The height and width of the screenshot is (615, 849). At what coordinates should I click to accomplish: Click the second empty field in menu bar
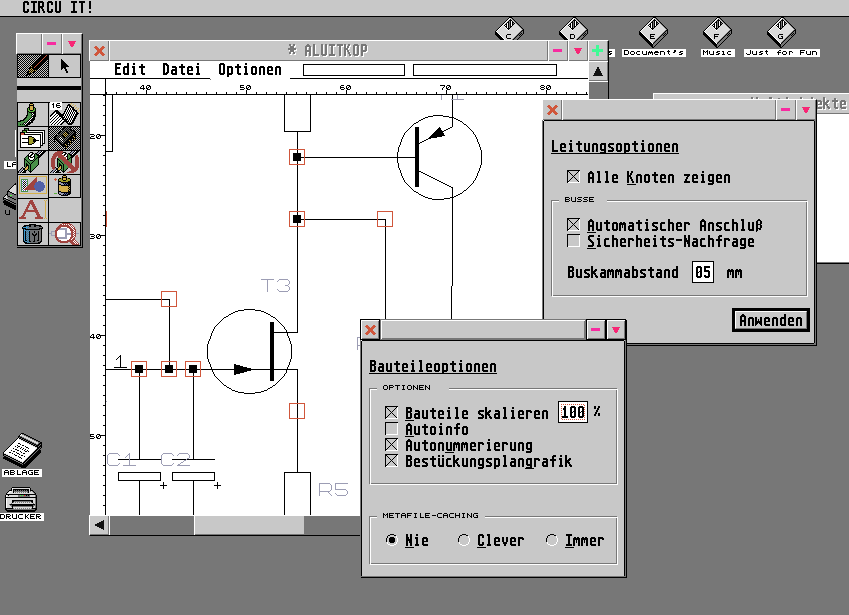click(485, 70)
